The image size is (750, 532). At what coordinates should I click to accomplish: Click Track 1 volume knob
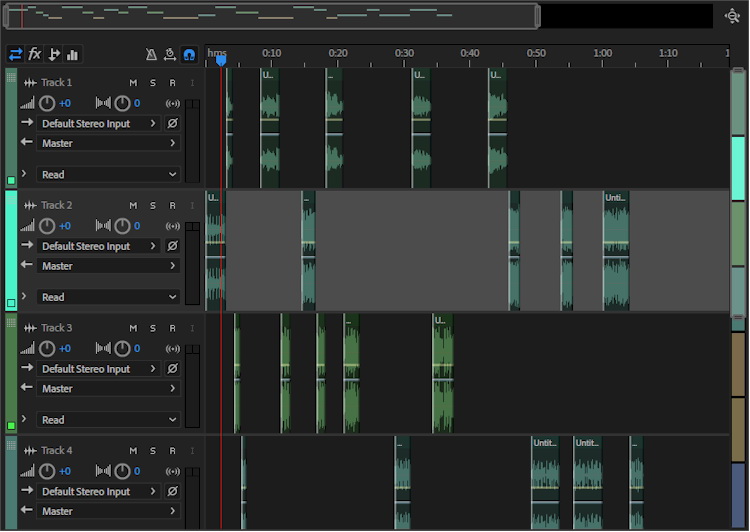47,103
